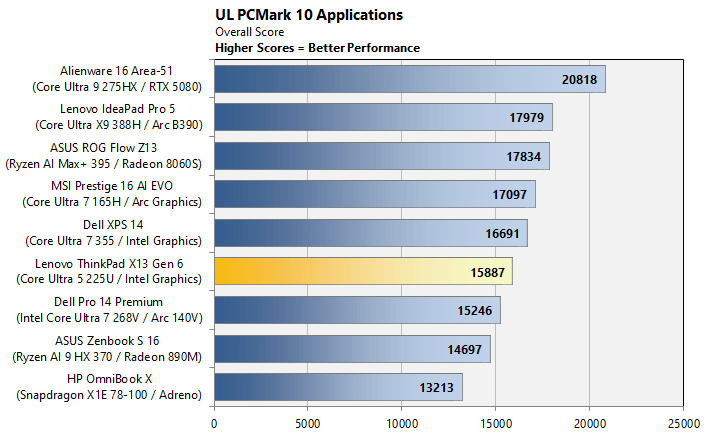The width and height of the screenshot is (708, 433).
Task: Click the 17834 score value
Action: (523, 157)
